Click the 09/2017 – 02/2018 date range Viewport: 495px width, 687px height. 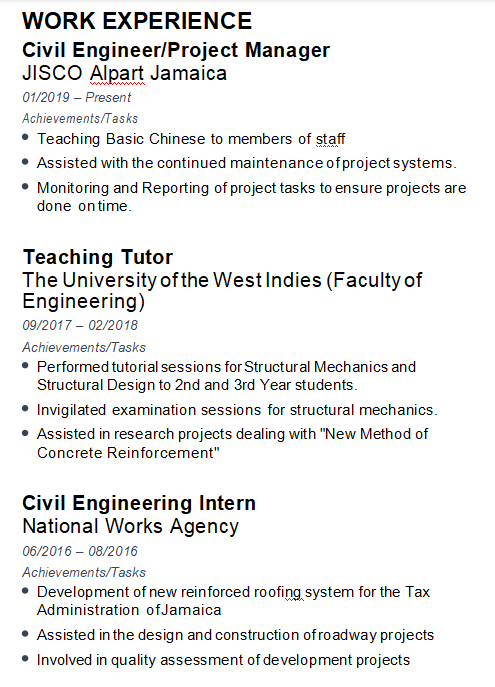click(x=80, y=325)
